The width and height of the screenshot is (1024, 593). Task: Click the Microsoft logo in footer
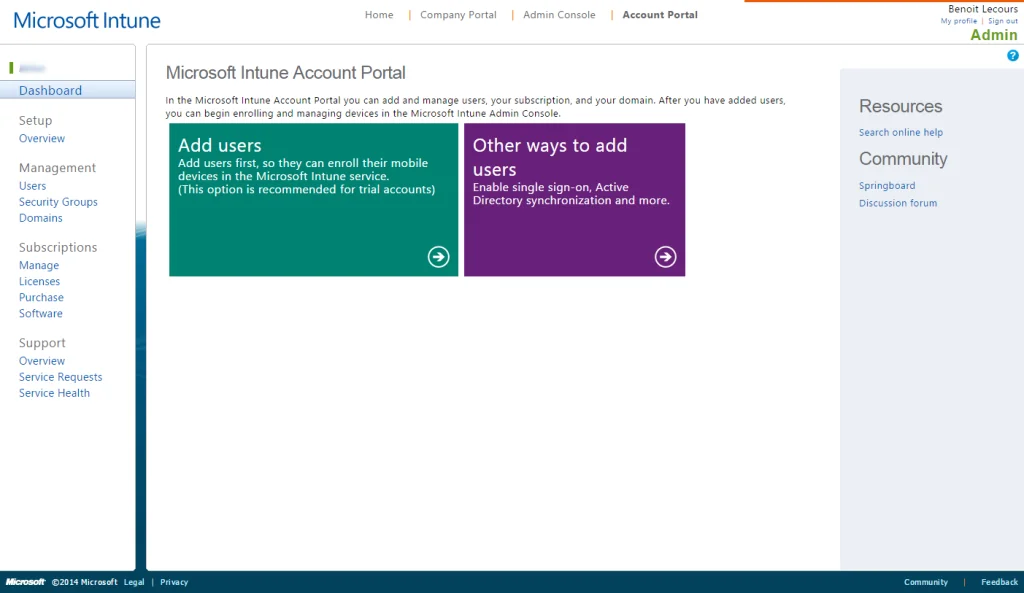[x=25, y=582]
